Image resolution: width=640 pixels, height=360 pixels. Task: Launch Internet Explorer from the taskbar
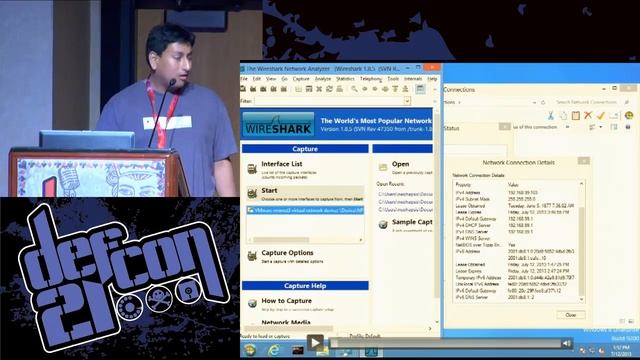[x=274, y=350]
